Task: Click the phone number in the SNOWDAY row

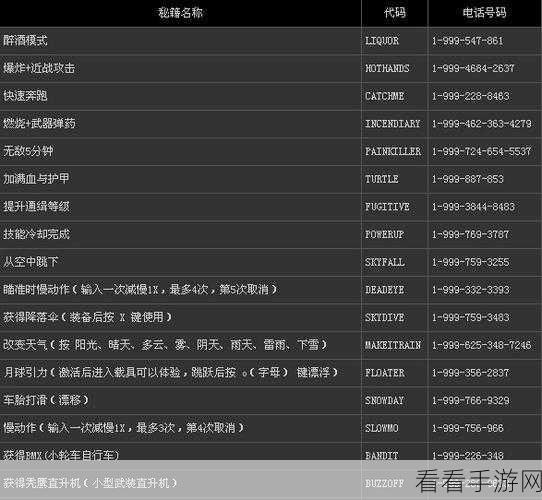Action: (x=470, y=400)
